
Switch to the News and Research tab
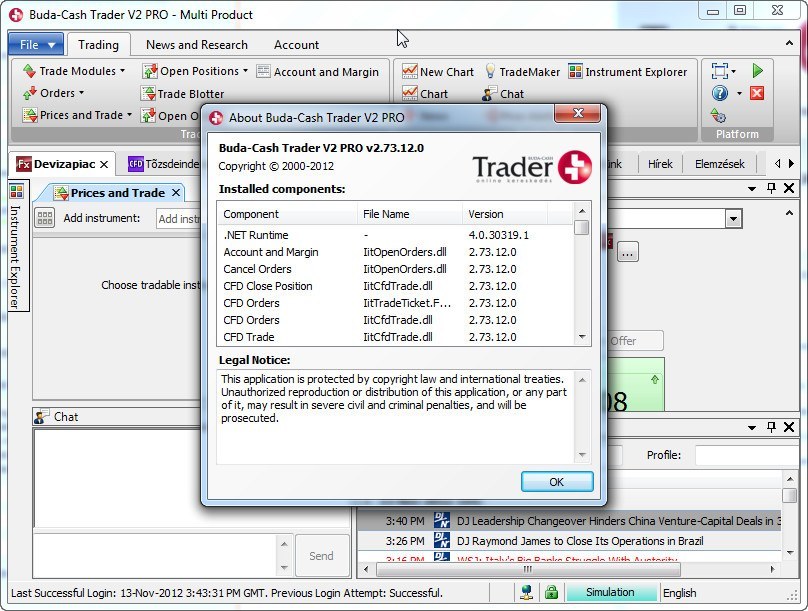(196, 44)
